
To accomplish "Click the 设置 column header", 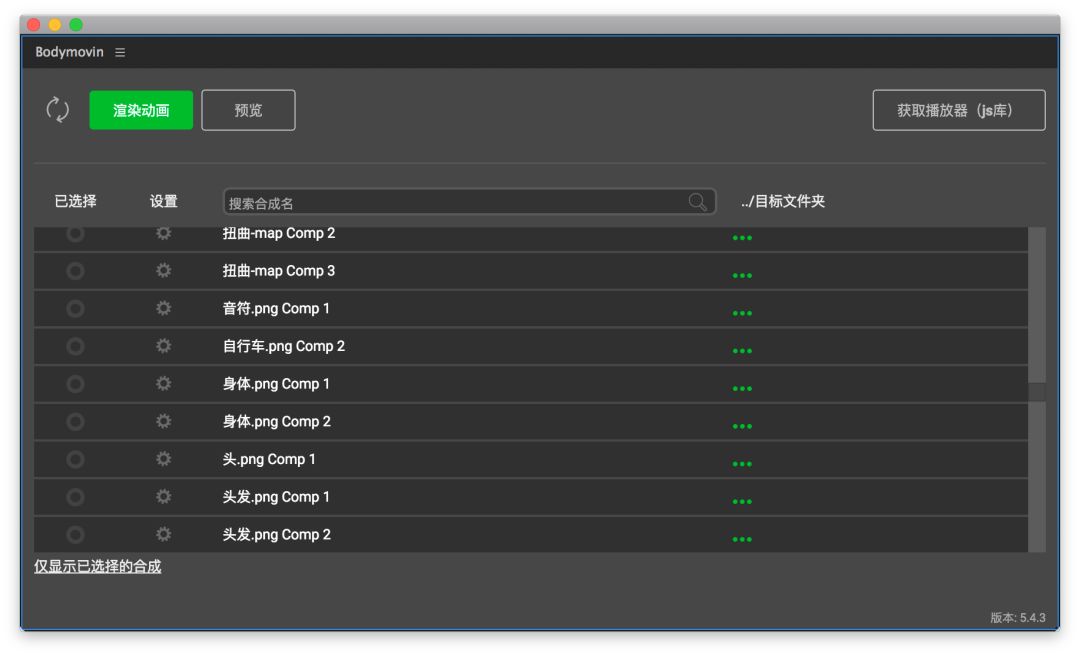I will pos(164,201).
